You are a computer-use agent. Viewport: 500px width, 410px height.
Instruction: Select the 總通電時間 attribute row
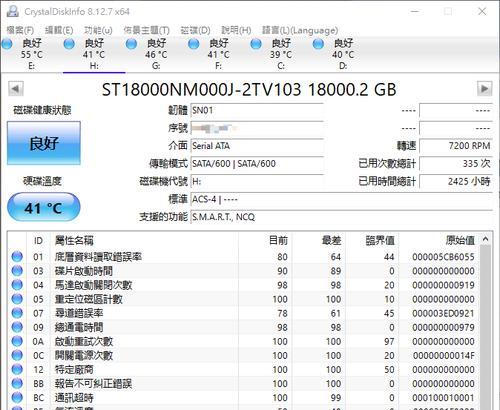pos(244,327)
